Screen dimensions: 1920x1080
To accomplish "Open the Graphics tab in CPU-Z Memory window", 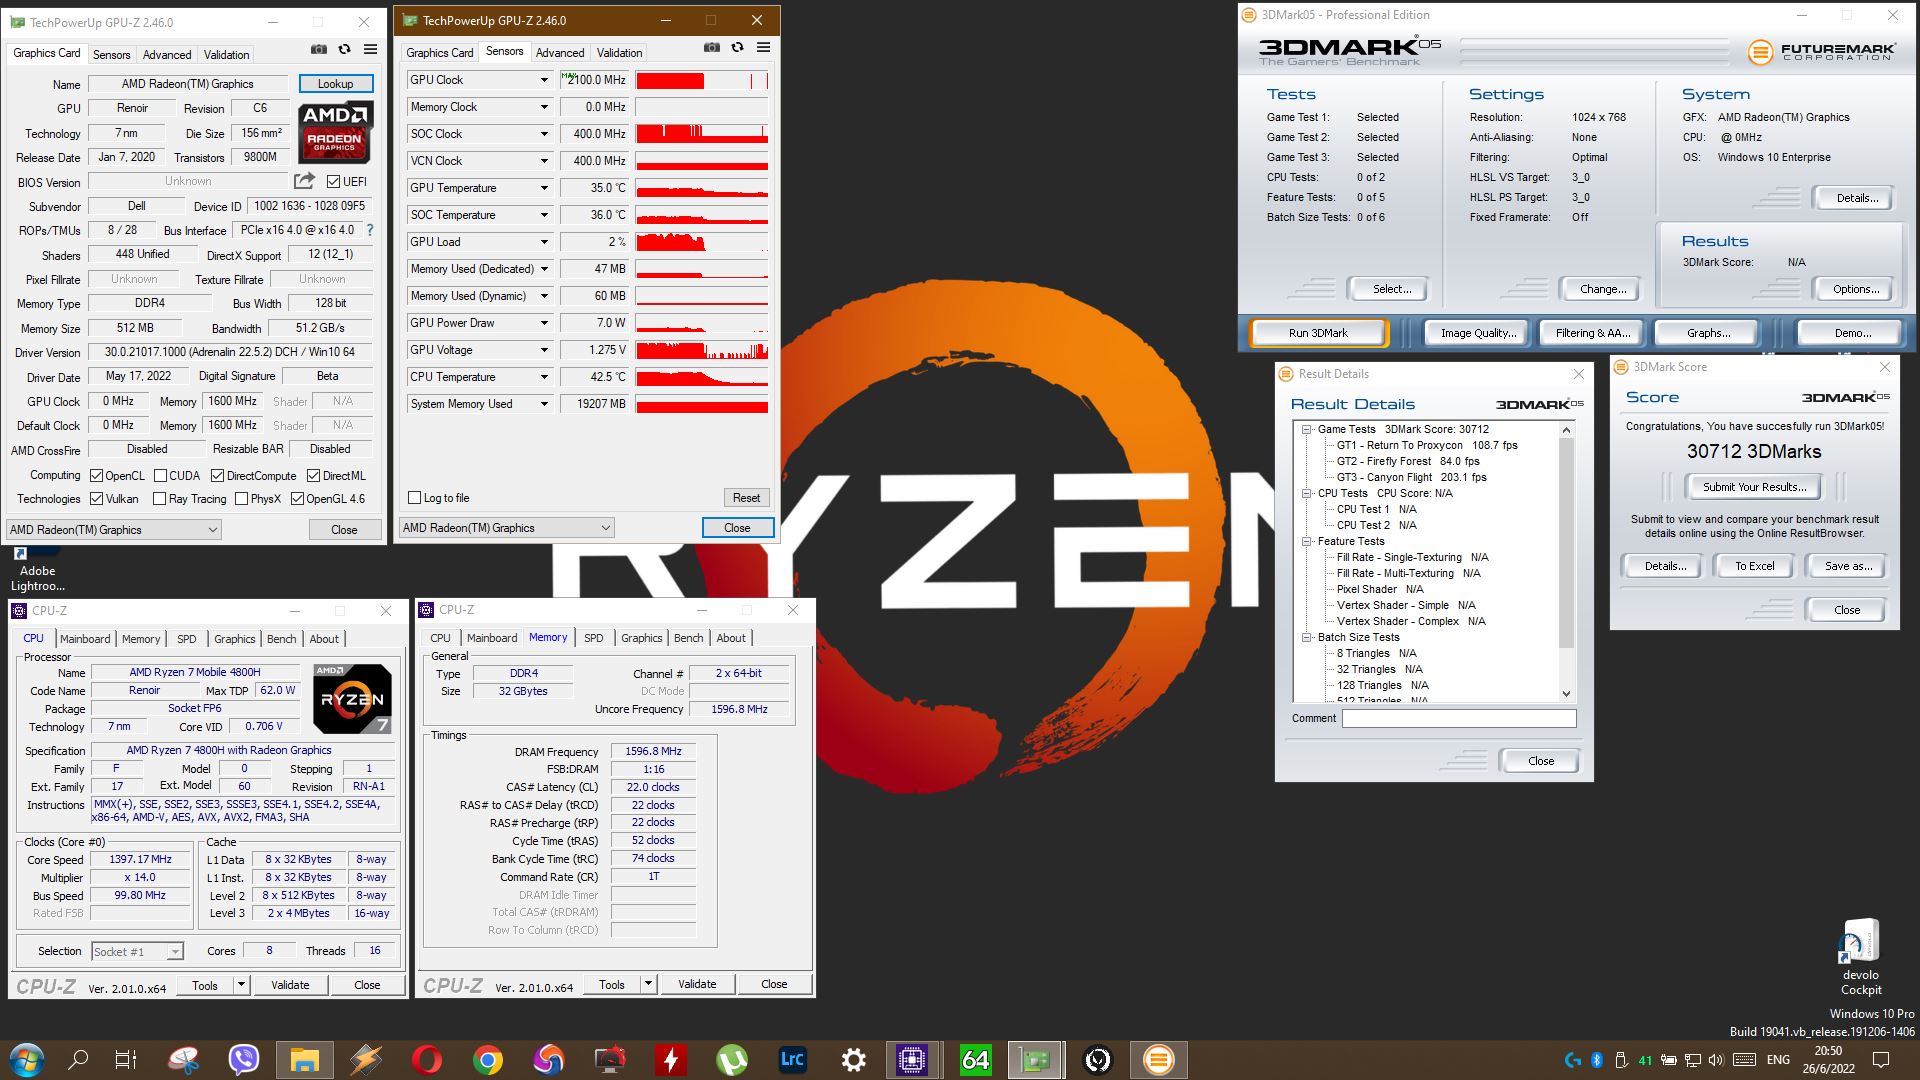I will pos(641,637).
